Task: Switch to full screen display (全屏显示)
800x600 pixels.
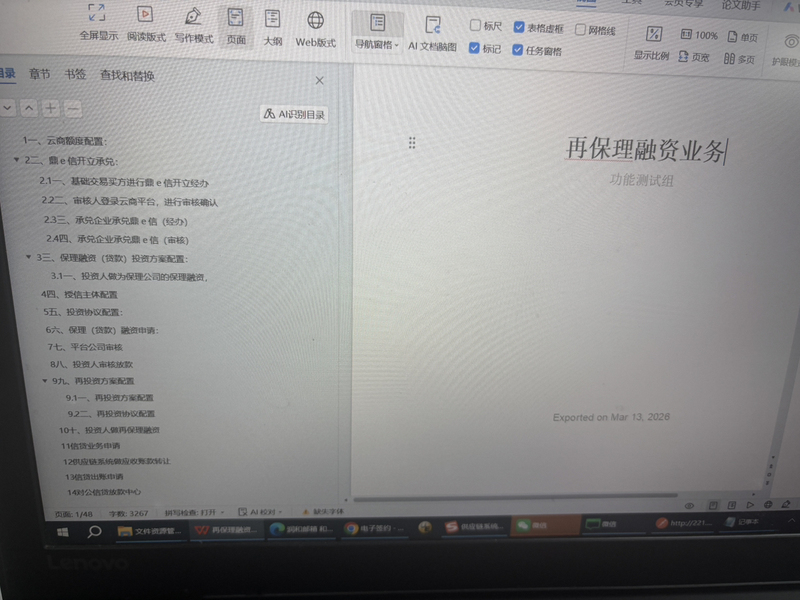Action: 97,22
